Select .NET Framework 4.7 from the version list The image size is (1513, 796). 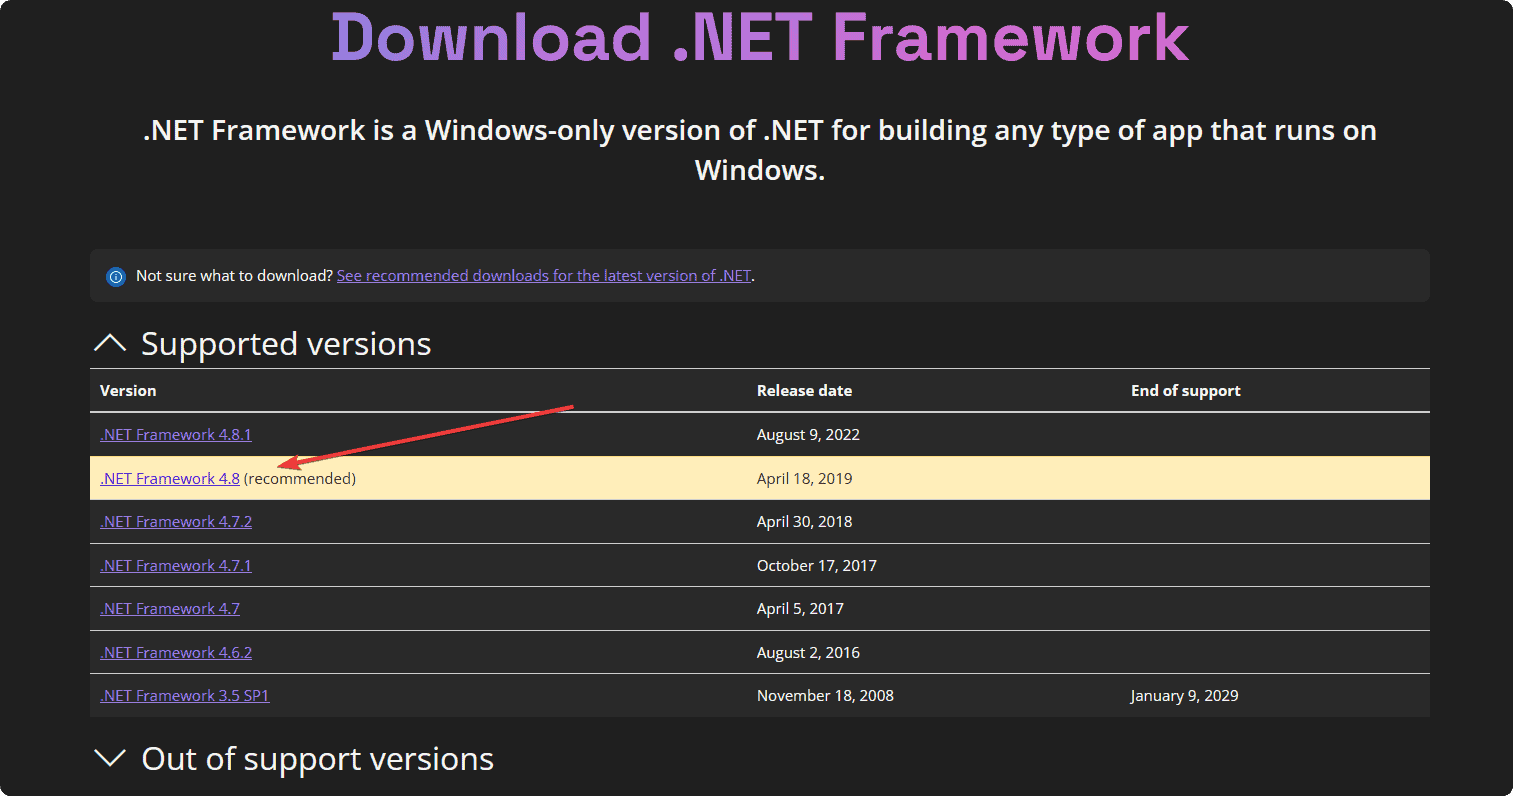pos(169,608)
